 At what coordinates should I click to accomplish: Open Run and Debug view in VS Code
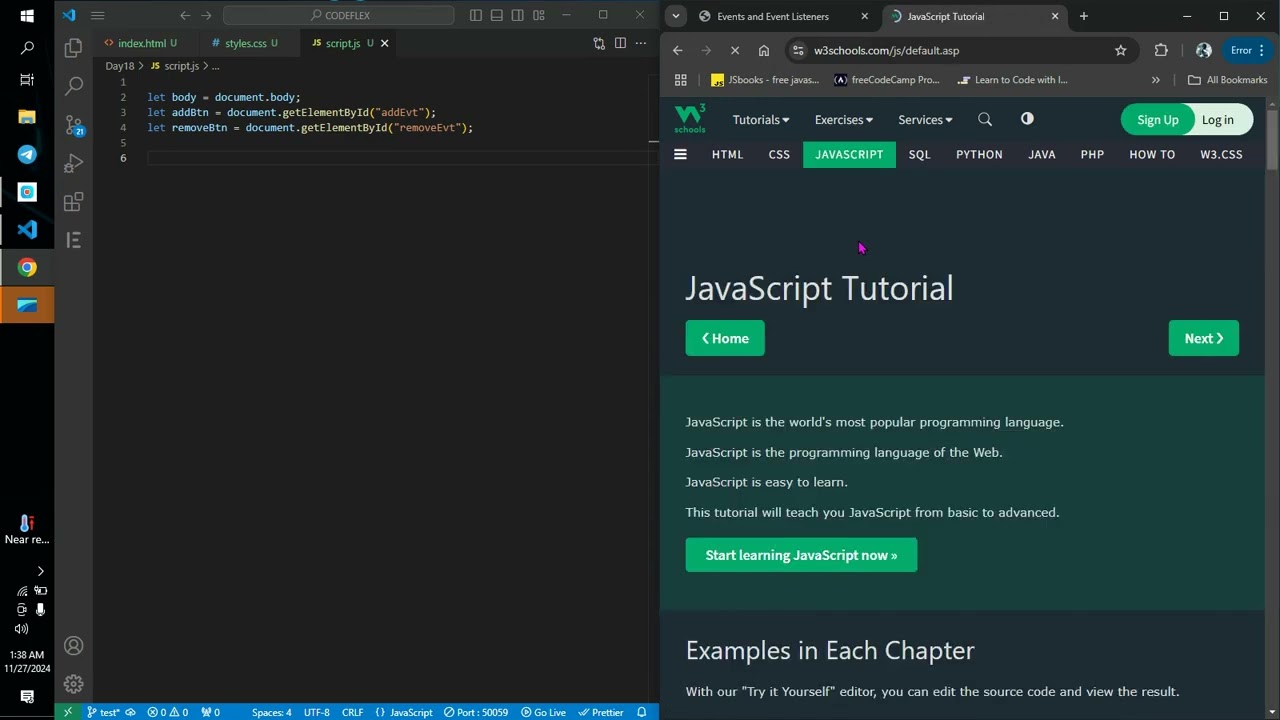pos(73,164)
